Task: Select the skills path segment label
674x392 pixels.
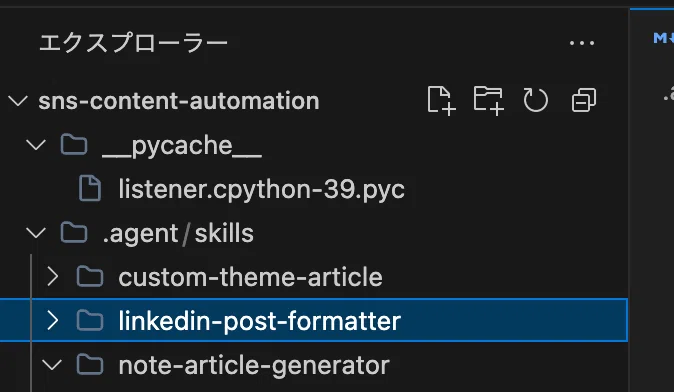Action: click(x=224, y=233)
